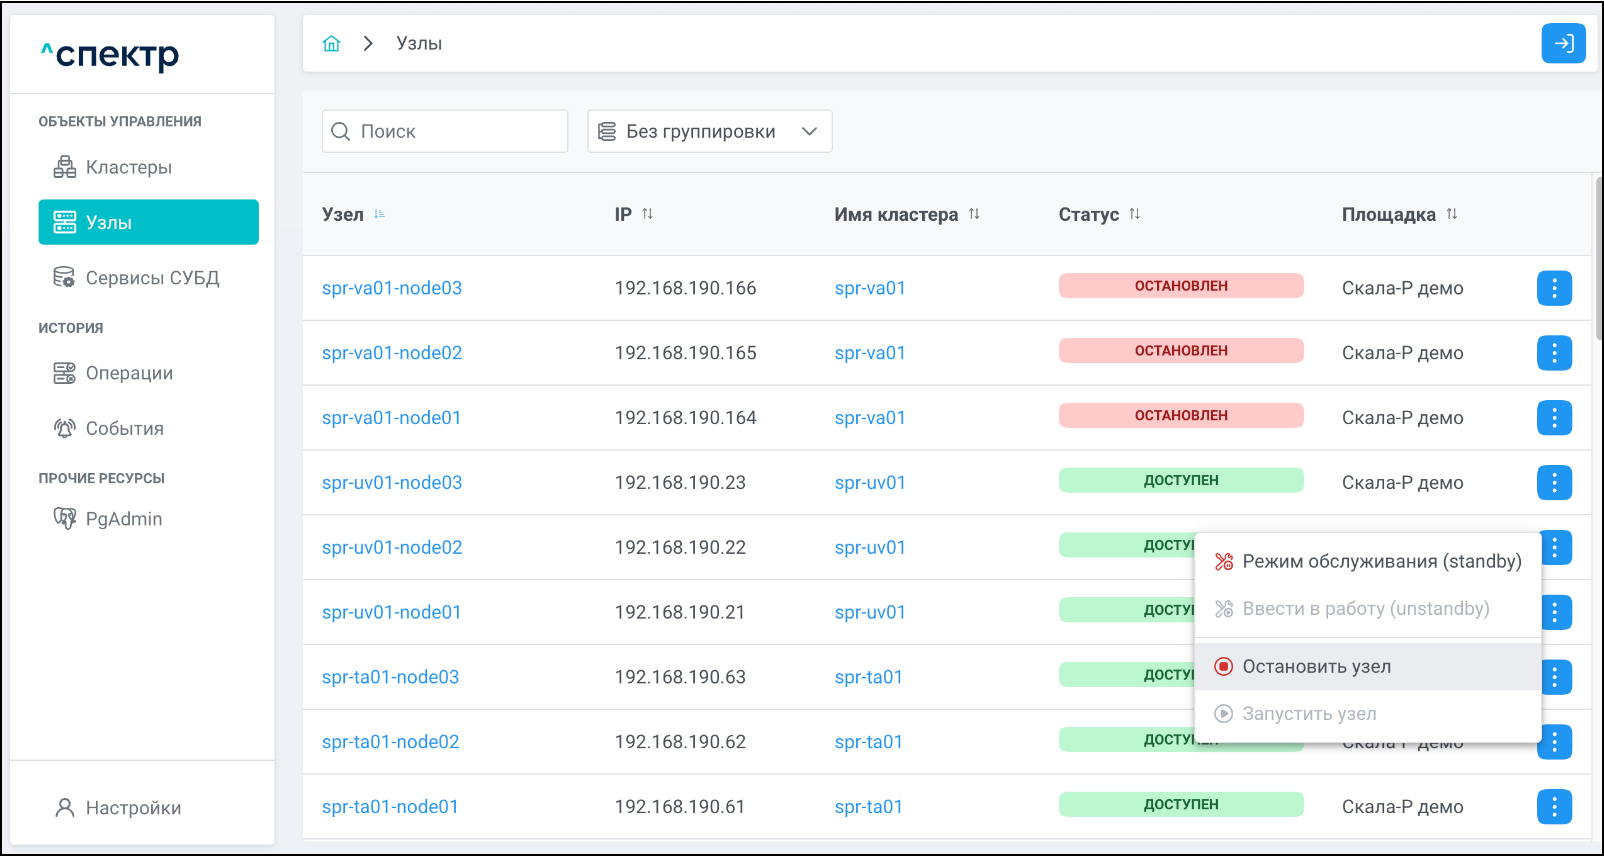Image resolution: width=1604 pixels, height=856 pixels.
Task: Expand the Без группировки dropdown
Action: pos(709,132)
